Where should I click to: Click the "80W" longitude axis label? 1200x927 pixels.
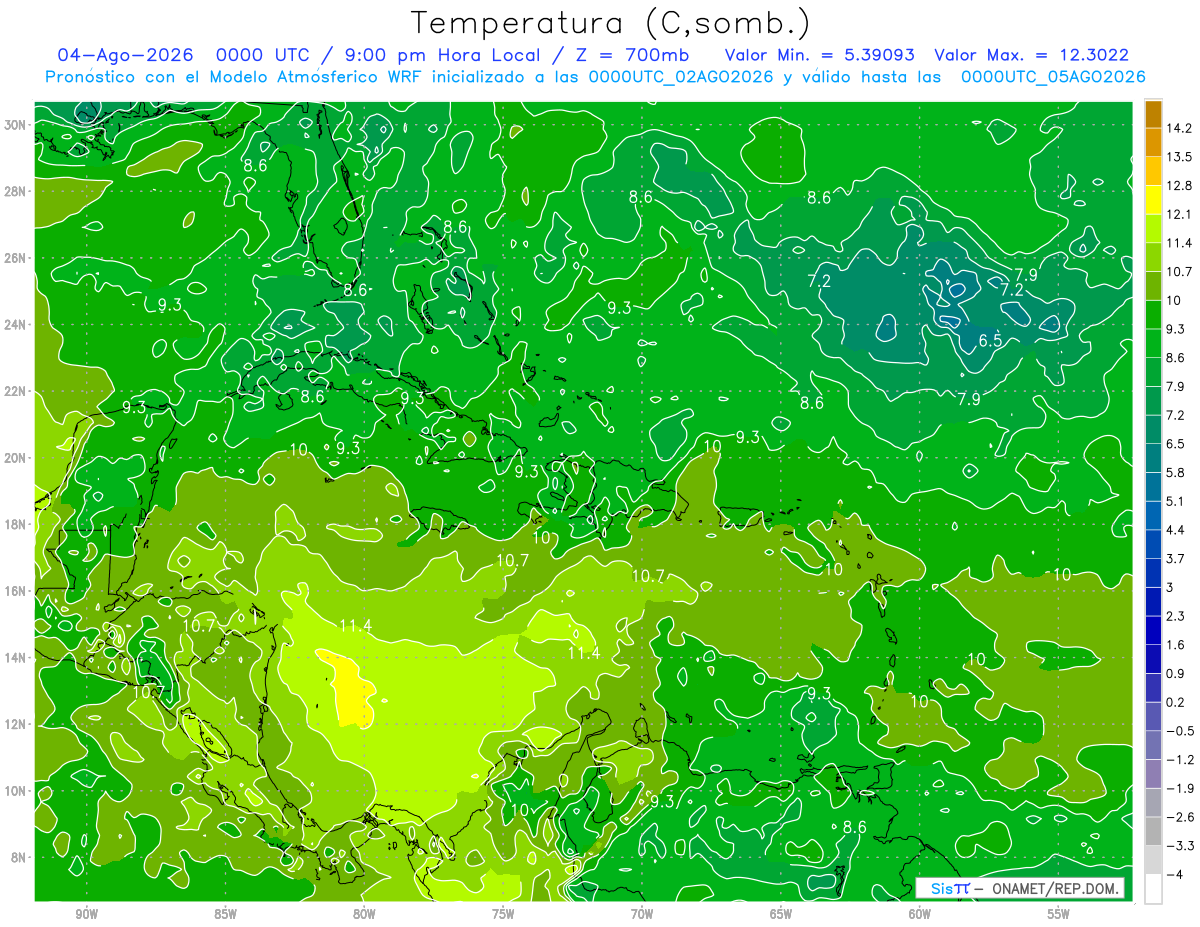tap(364, 914)
